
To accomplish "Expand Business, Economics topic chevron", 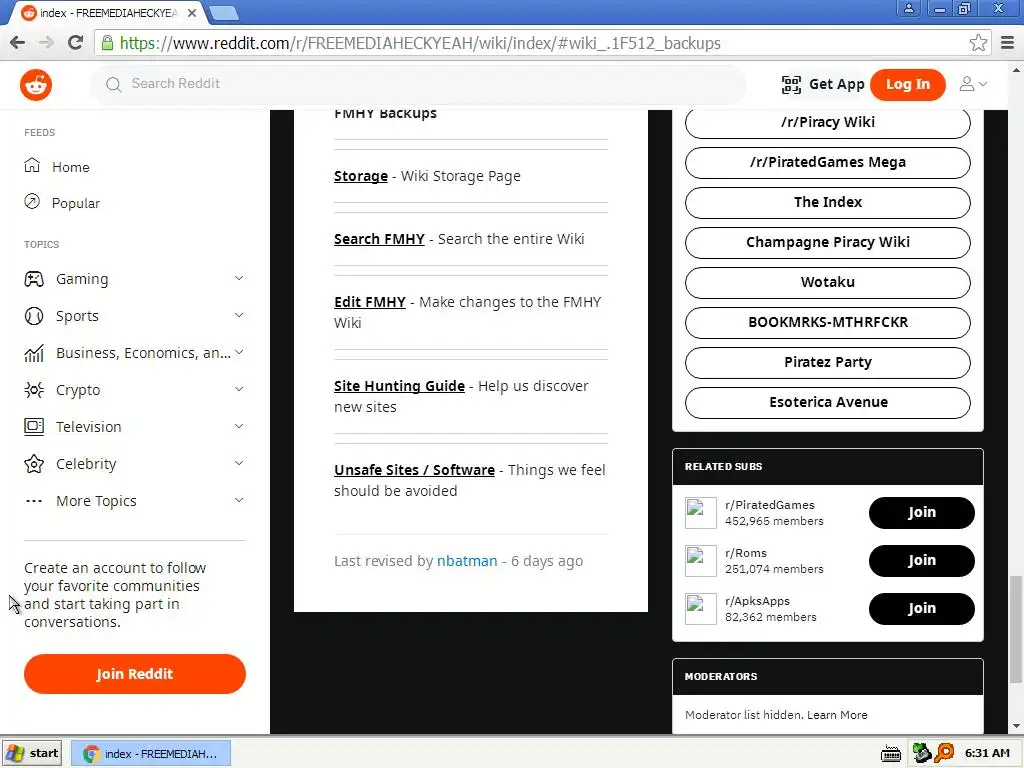I will (239, 353).
